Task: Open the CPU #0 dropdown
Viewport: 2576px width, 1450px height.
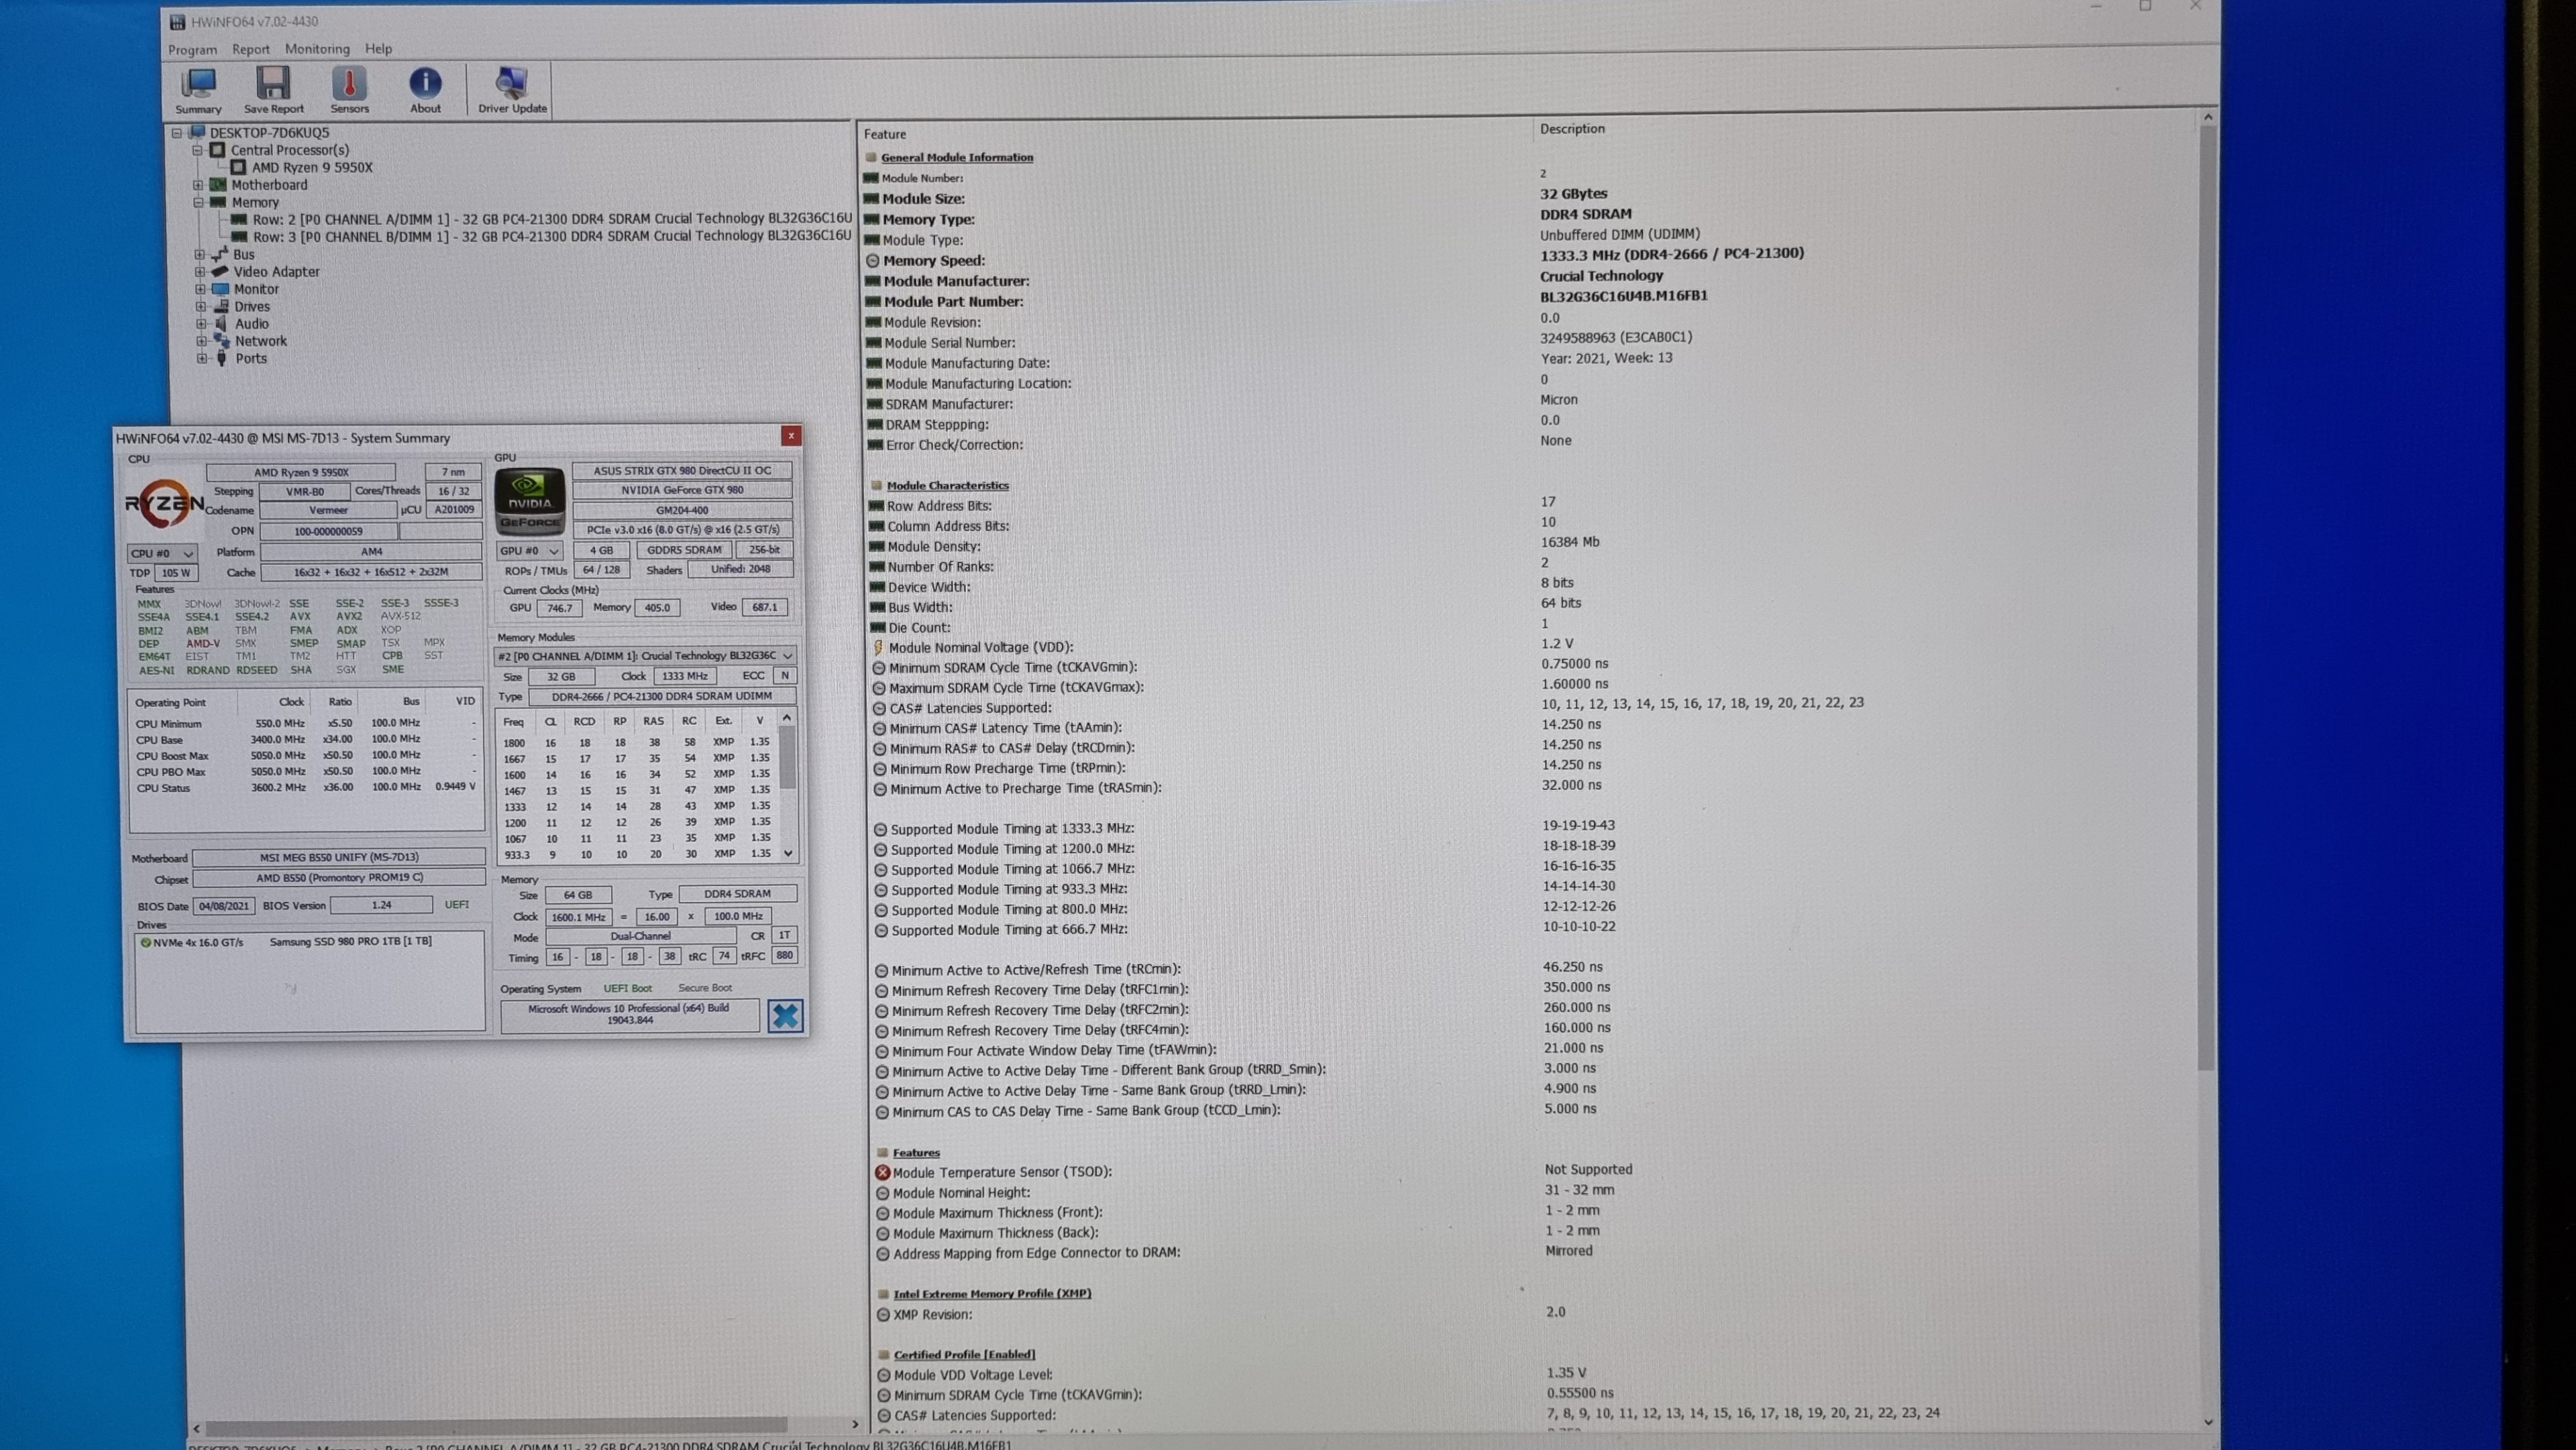Action: (162, 553)
